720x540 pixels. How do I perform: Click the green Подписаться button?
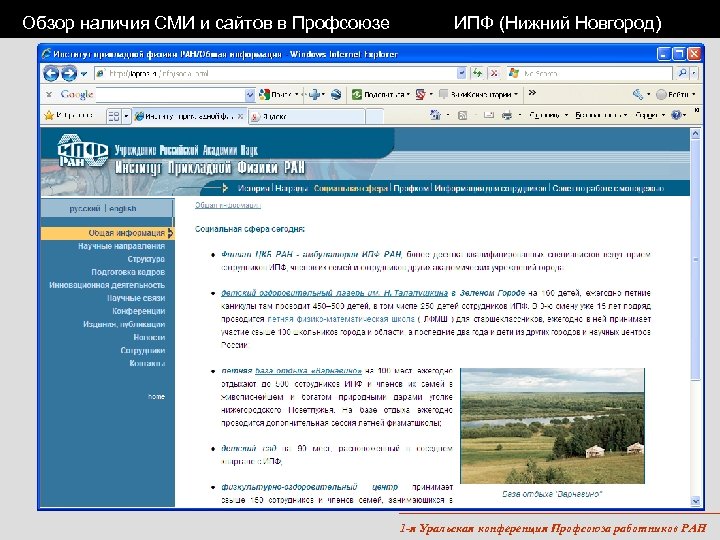click(380, 95)
